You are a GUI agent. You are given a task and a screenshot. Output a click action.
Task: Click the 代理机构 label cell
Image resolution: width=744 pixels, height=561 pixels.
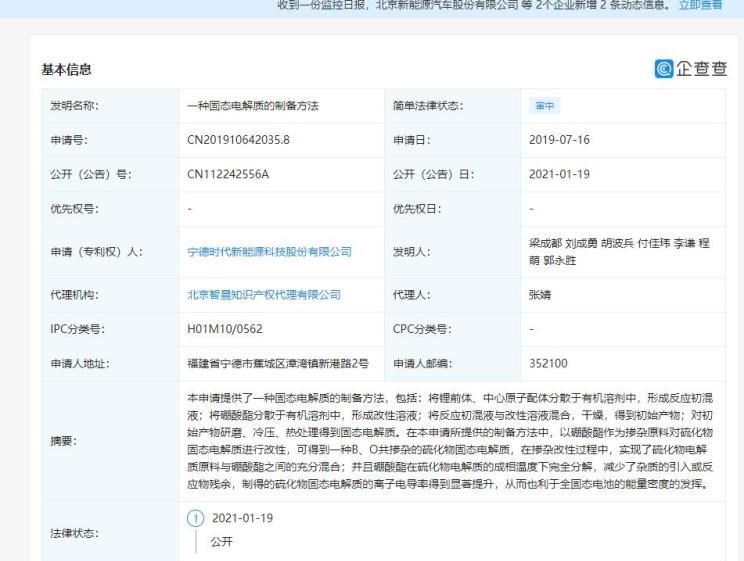click(110, 295)
